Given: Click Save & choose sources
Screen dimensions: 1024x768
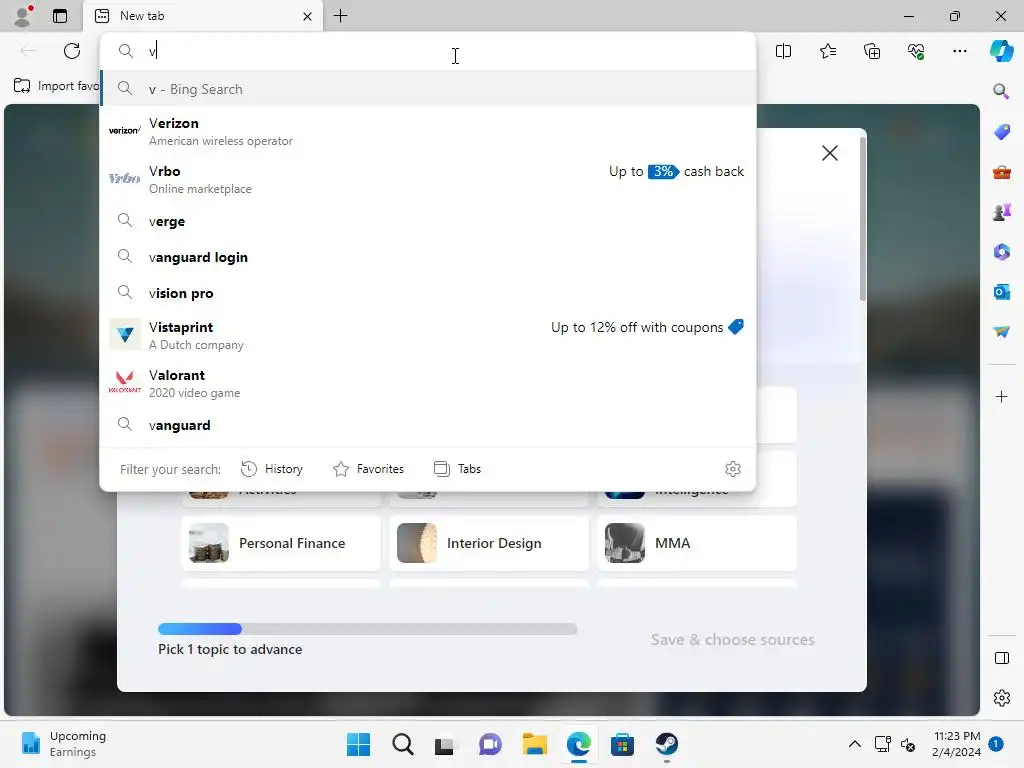Looking at the screenshot, I should click(x=732, y=639).
